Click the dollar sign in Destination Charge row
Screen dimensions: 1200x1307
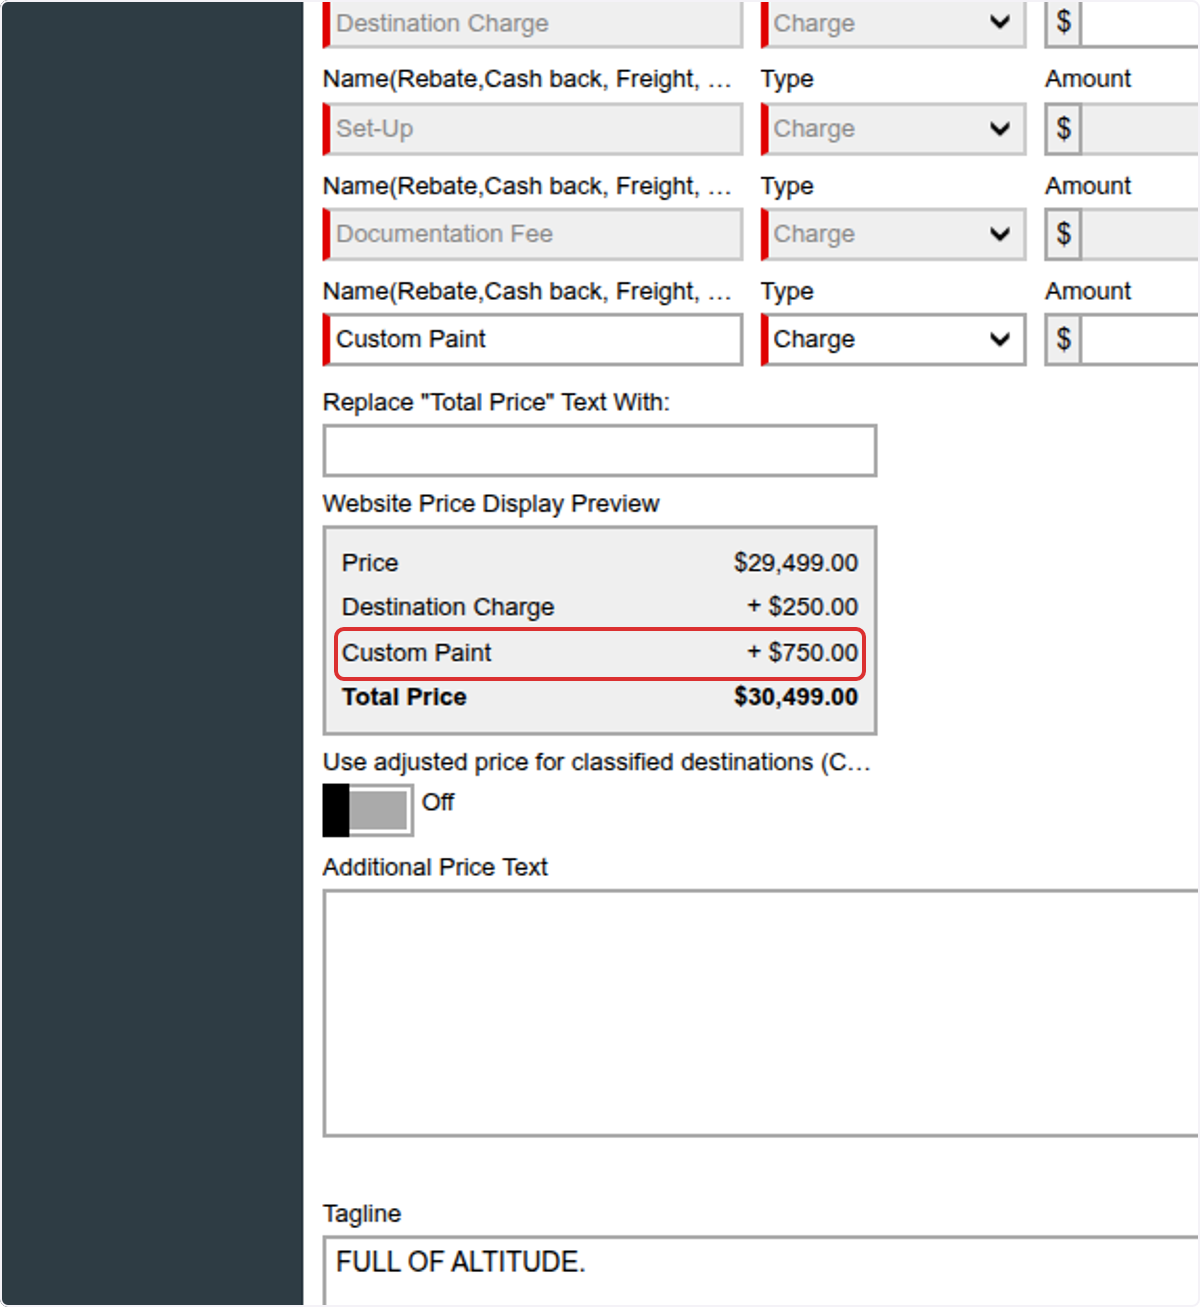pyautogui.click(x=1063, y=22)
